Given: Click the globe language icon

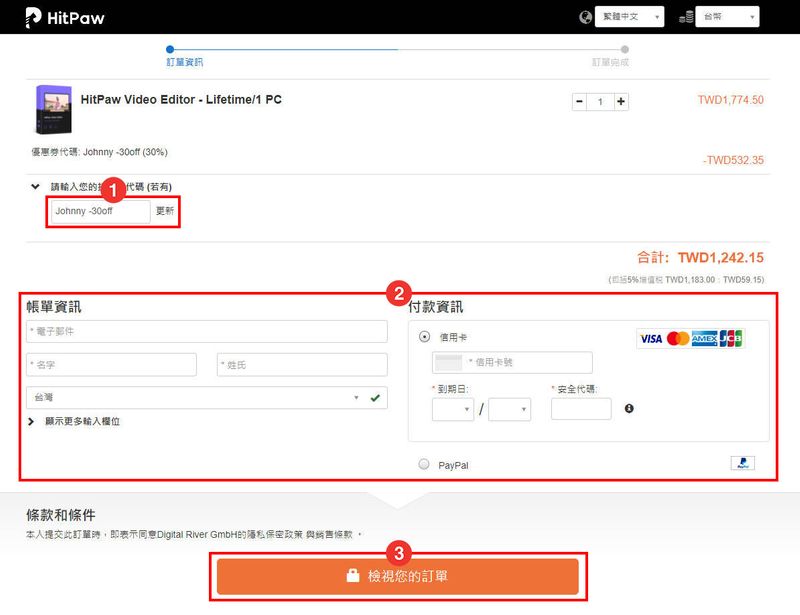Looking at the screenshot, I should 585,17.
